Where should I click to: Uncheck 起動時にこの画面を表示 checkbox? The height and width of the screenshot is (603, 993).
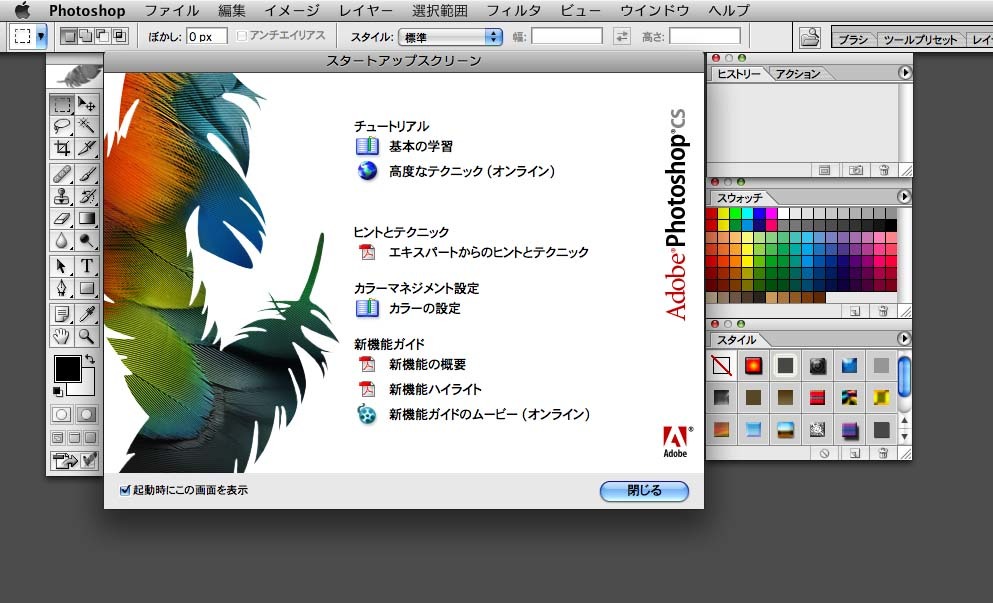[x=125, y=490]
